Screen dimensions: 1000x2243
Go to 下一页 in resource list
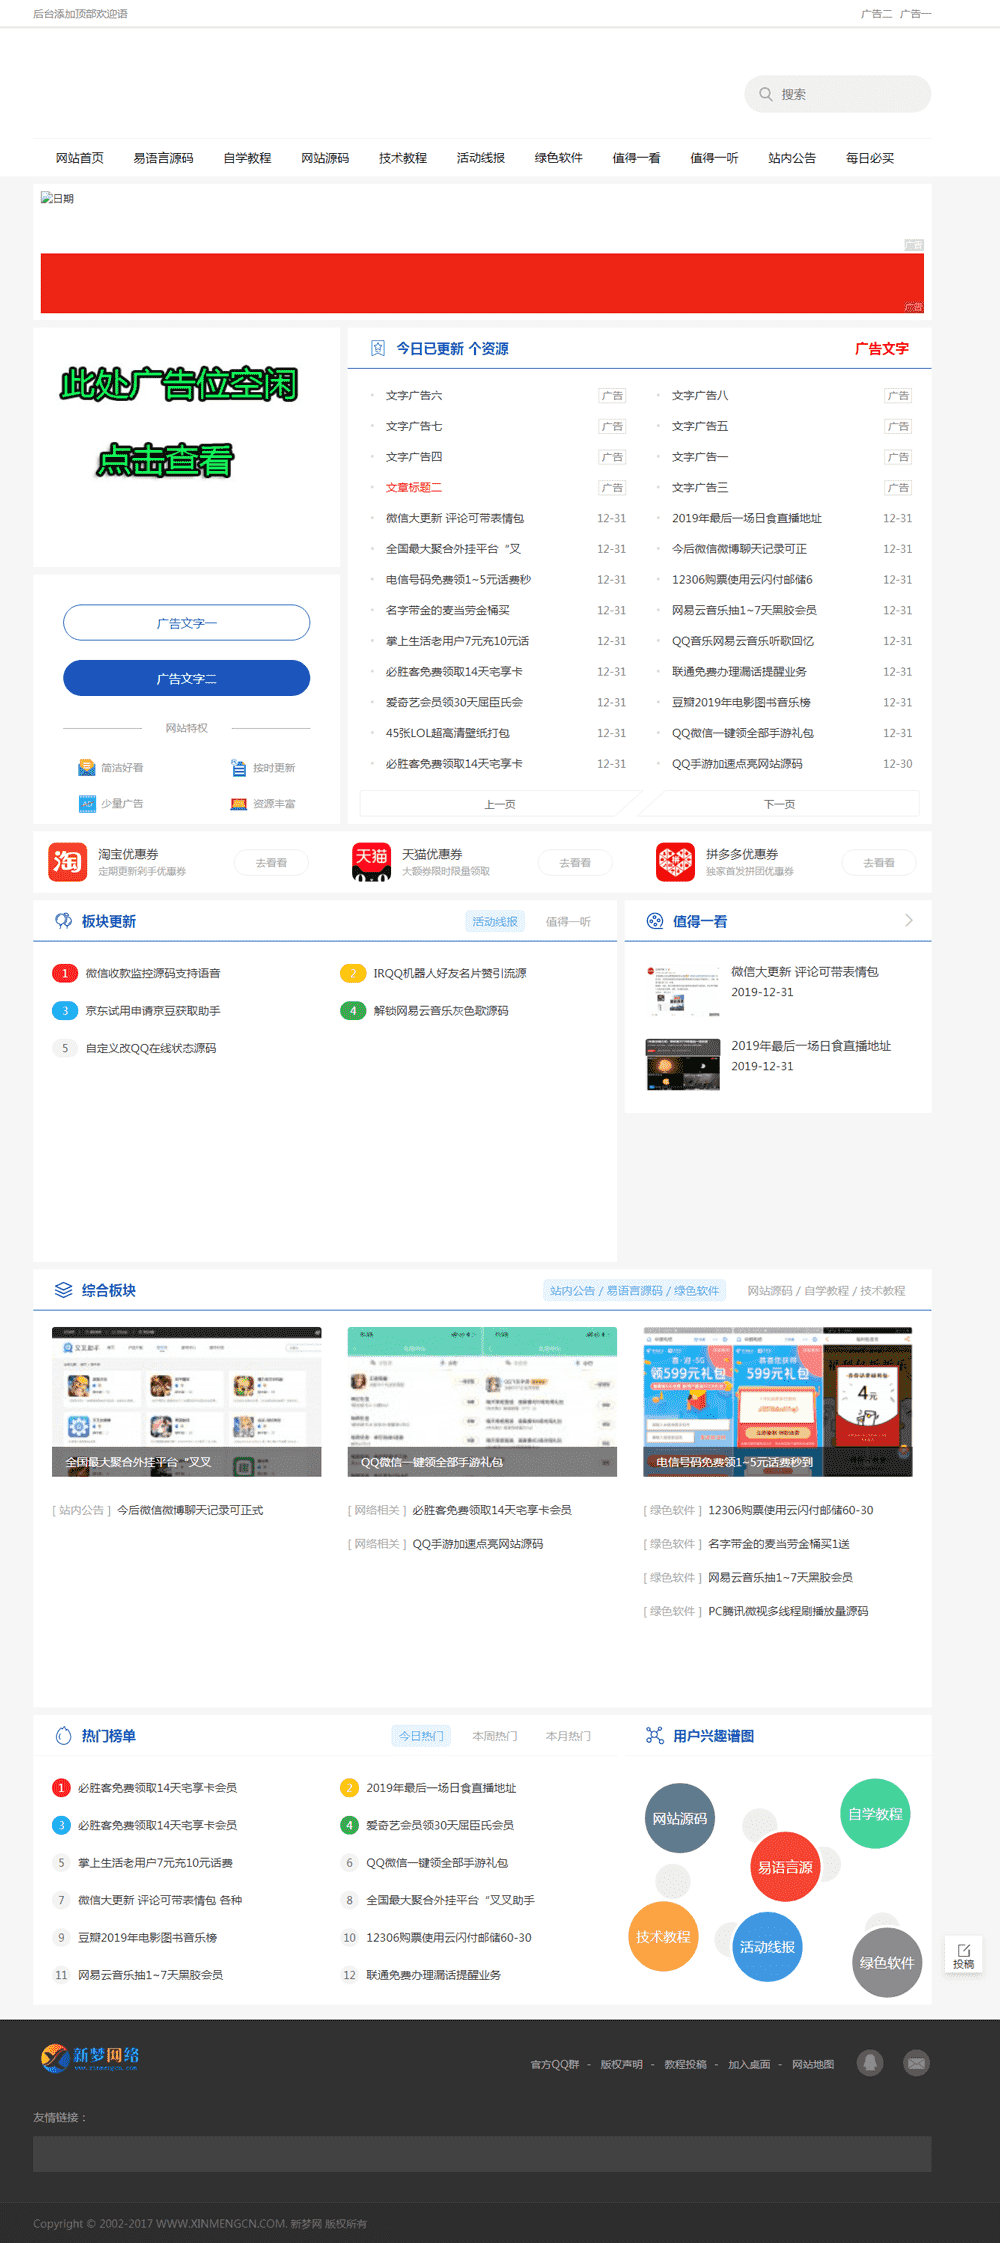(x=779, y=804)
